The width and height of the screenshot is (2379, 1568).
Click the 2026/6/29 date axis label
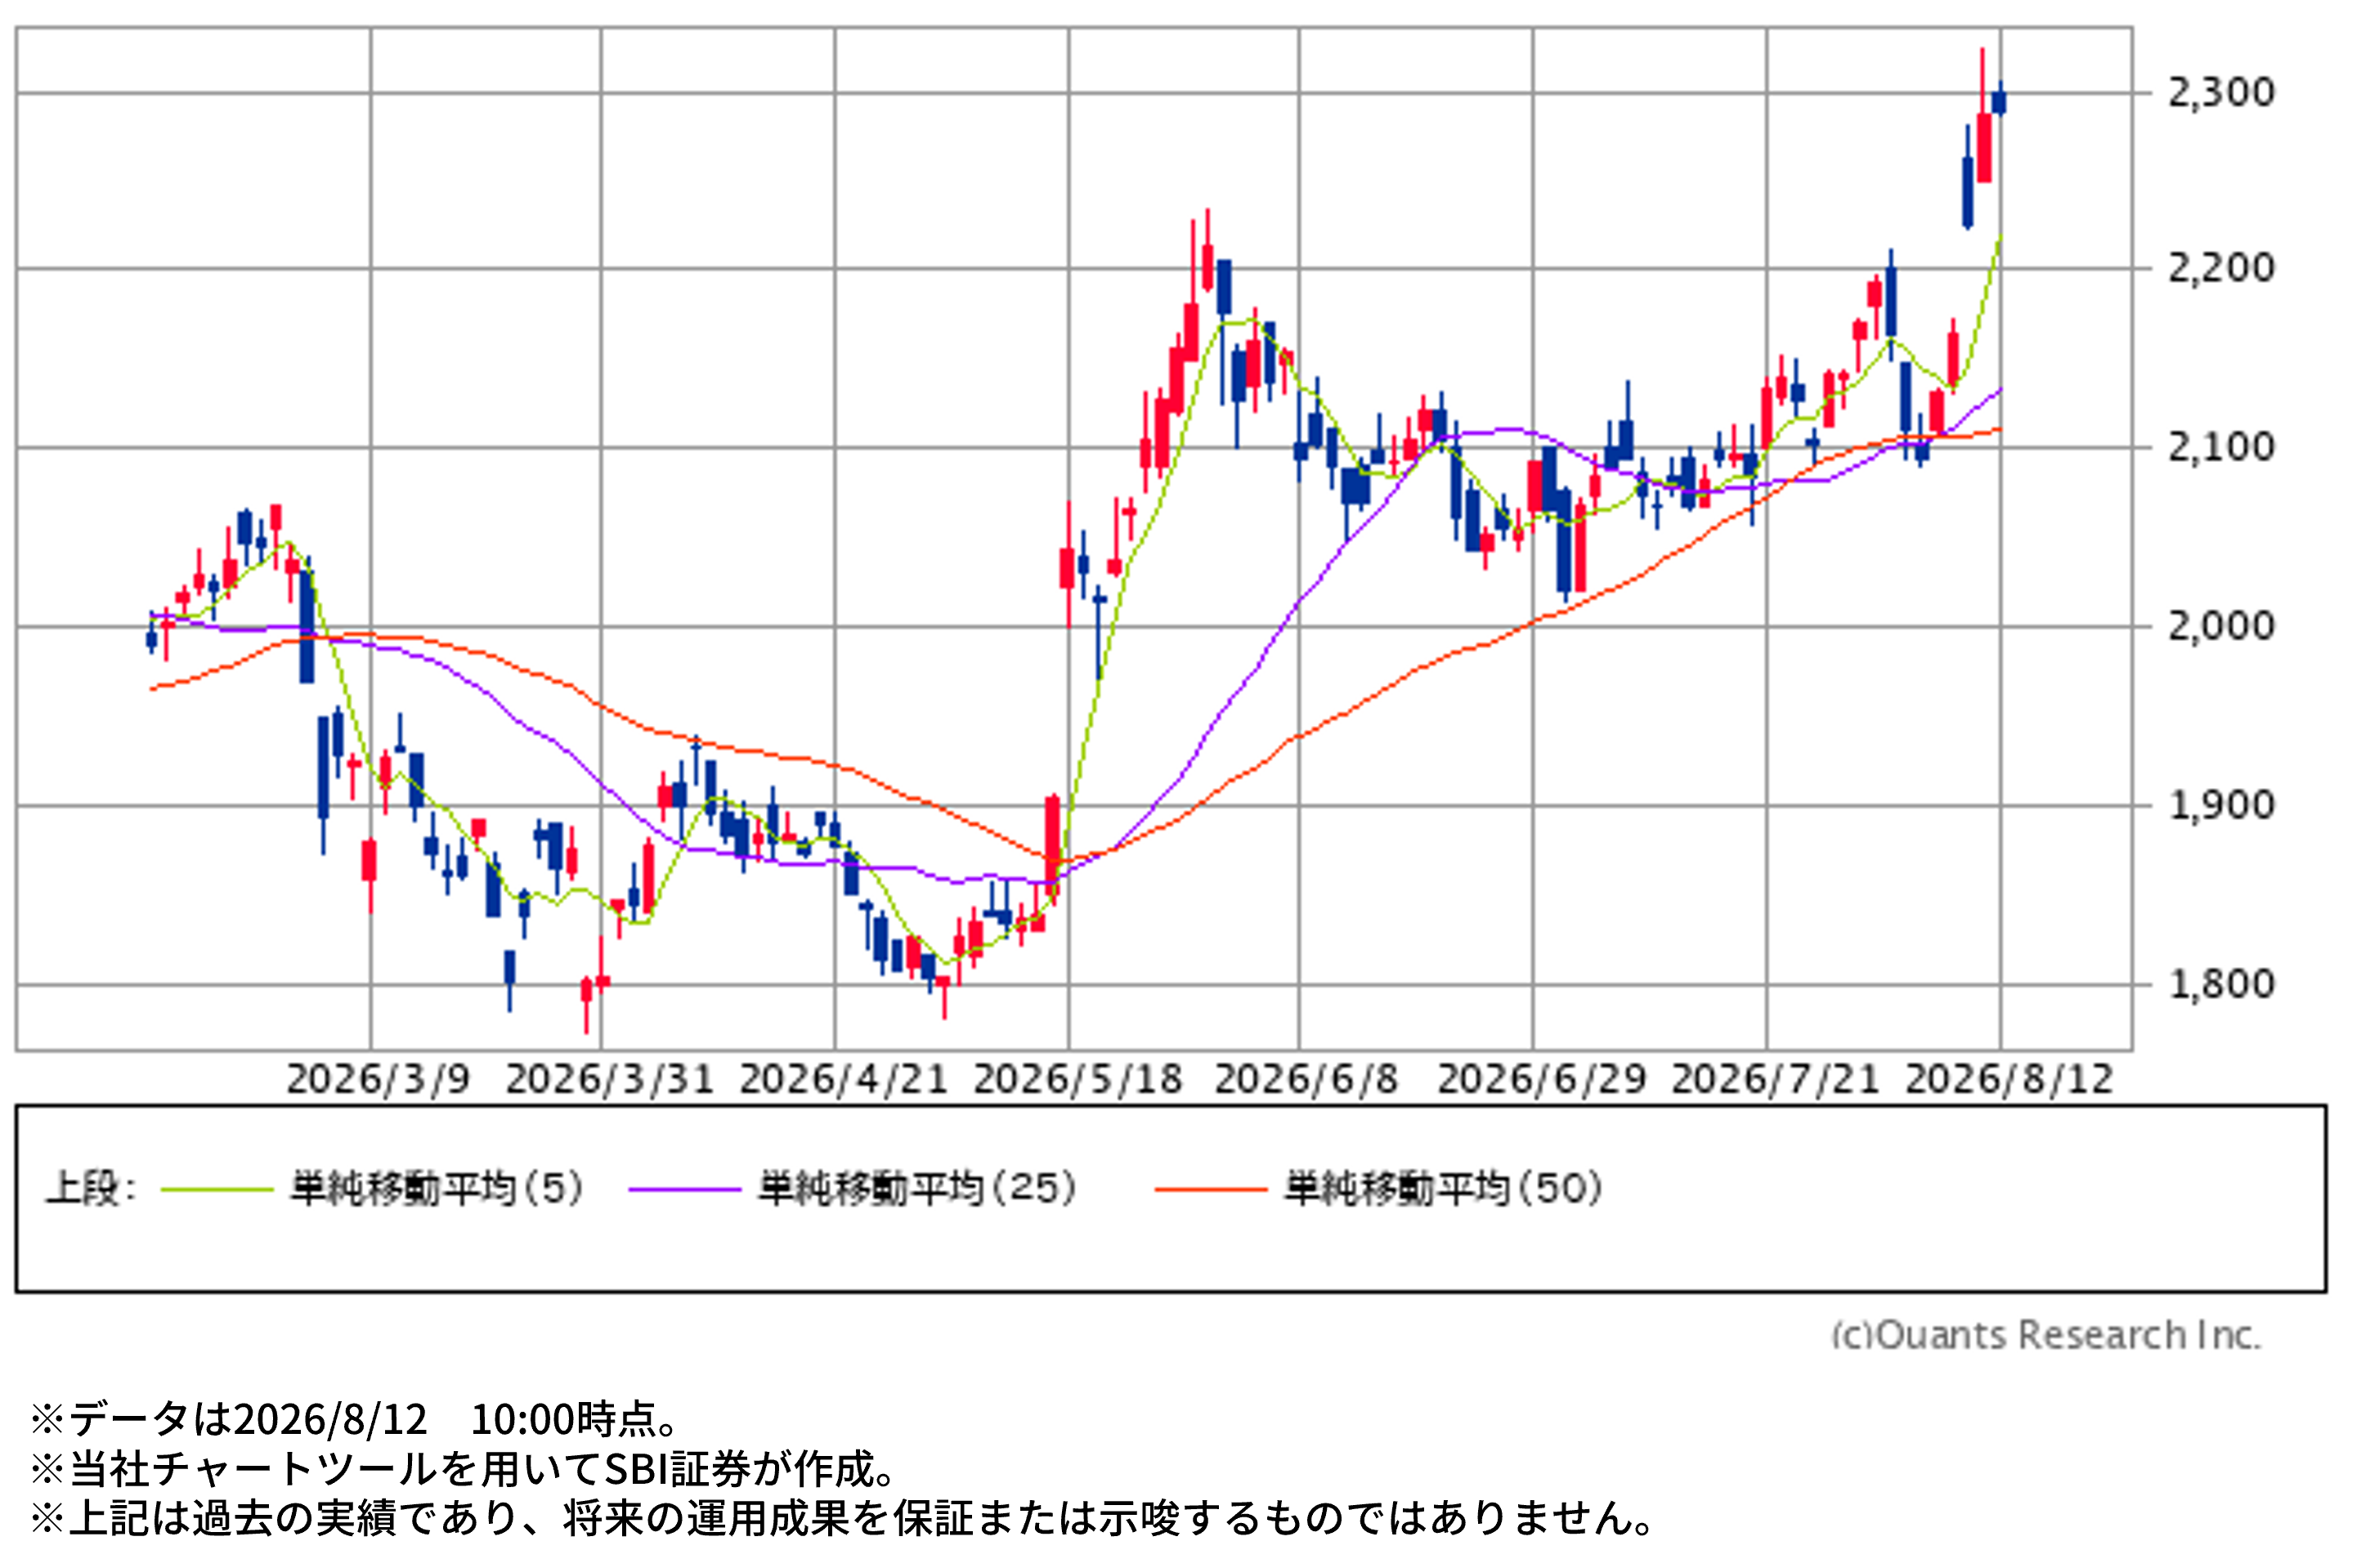(1541, 1080)
